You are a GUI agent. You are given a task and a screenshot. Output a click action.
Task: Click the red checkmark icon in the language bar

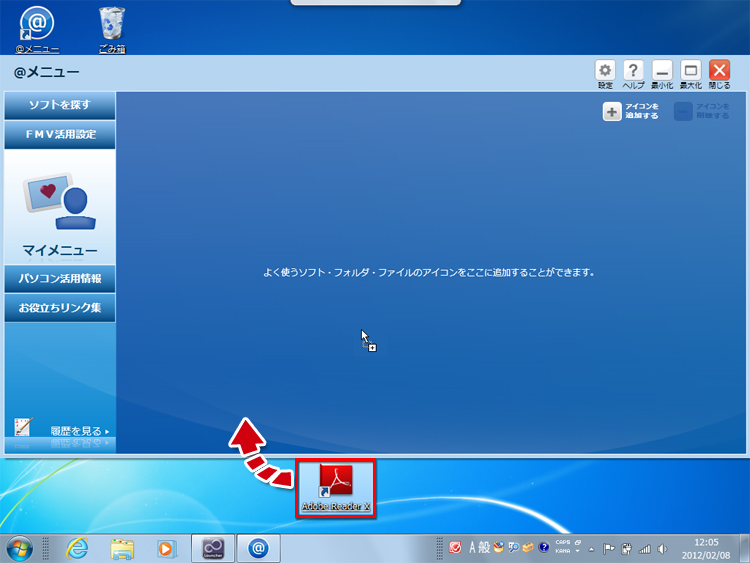tap(455, 547)
